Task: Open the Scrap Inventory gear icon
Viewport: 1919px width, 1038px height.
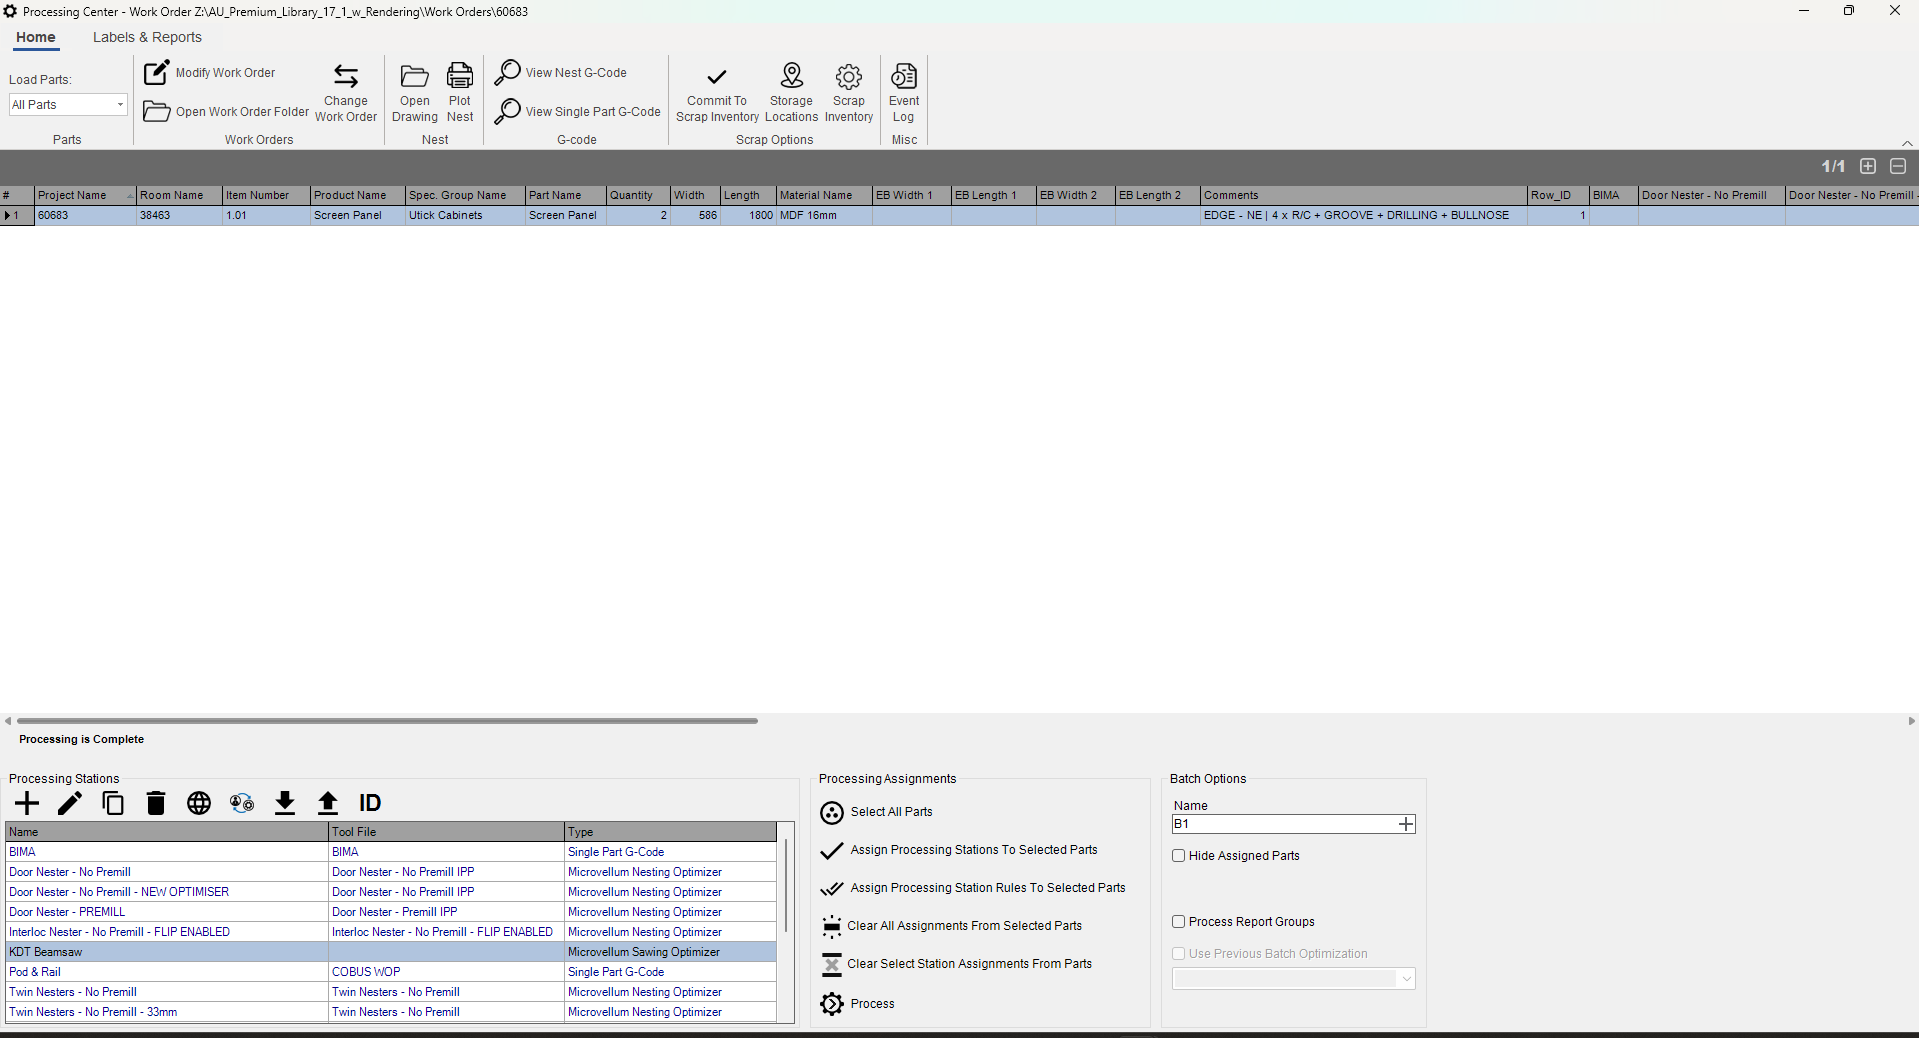Action: point(849,77)
